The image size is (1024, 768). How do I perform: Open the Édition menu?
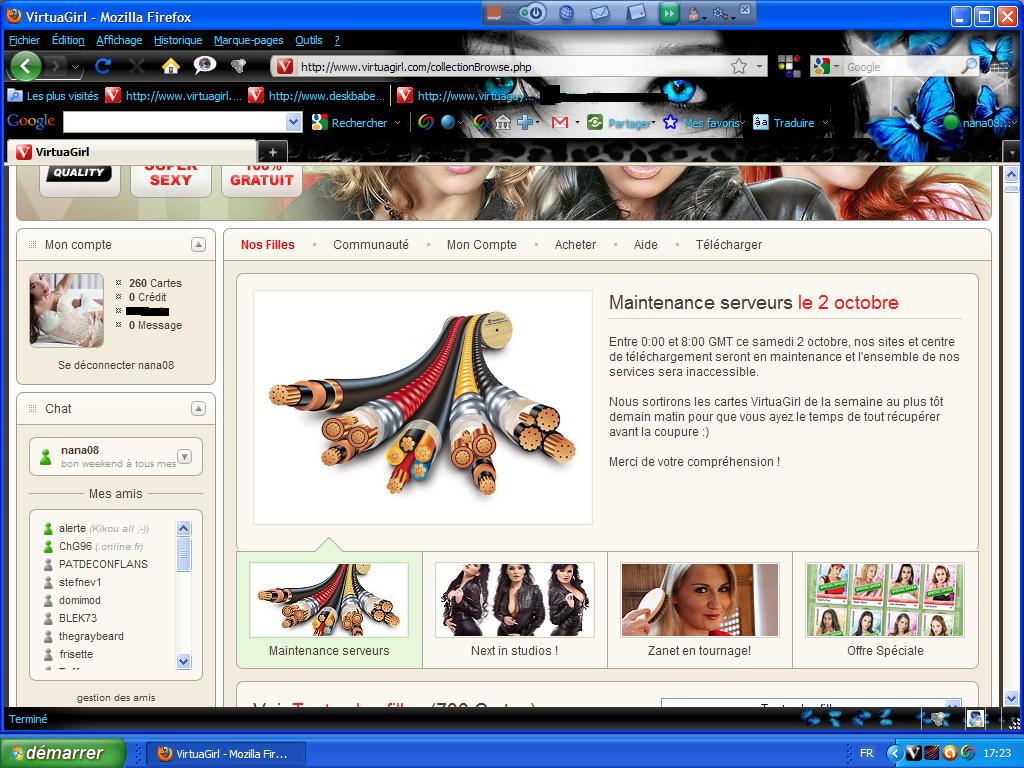click(68, 40)
